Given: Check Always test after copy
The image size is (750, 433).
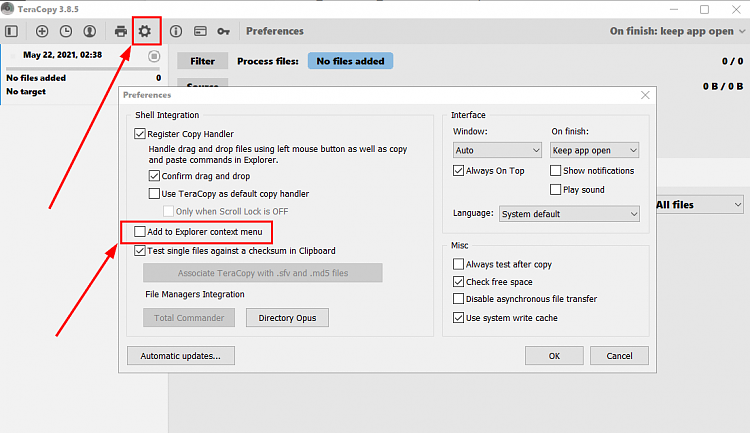Looking at the screenshot, I should click(458, 264).
